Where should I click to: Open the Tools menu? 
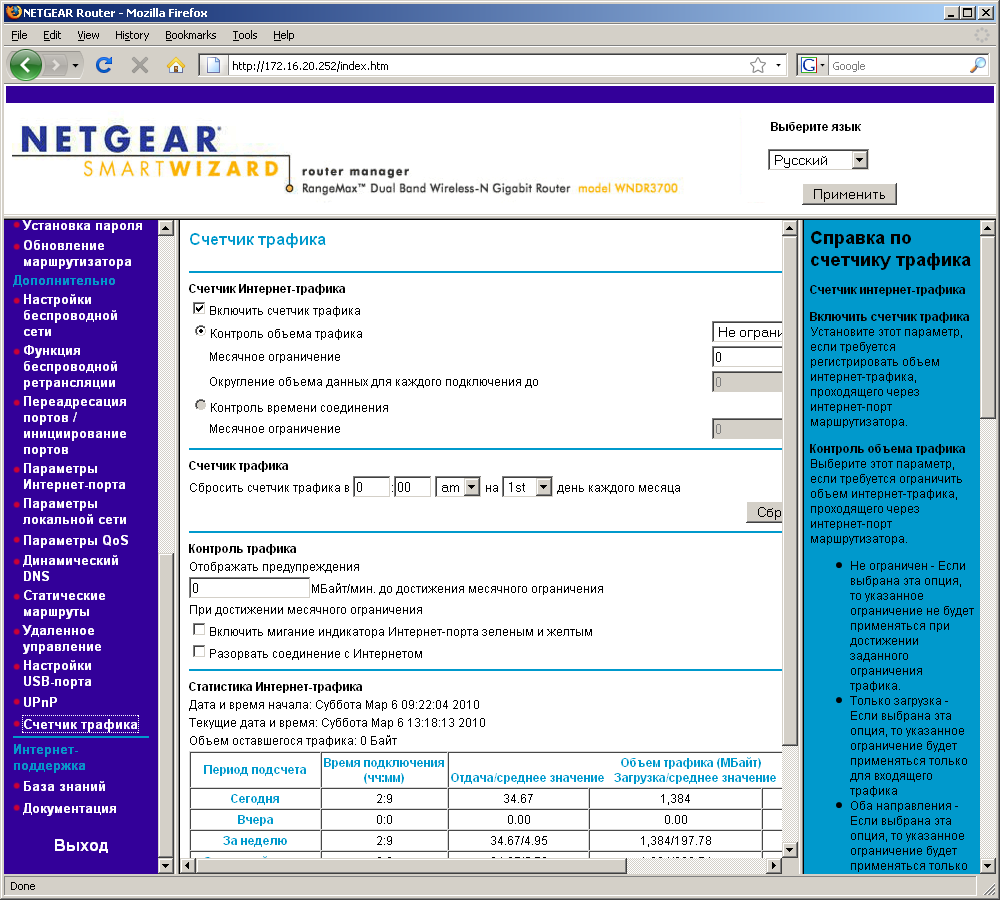(245, 35)
